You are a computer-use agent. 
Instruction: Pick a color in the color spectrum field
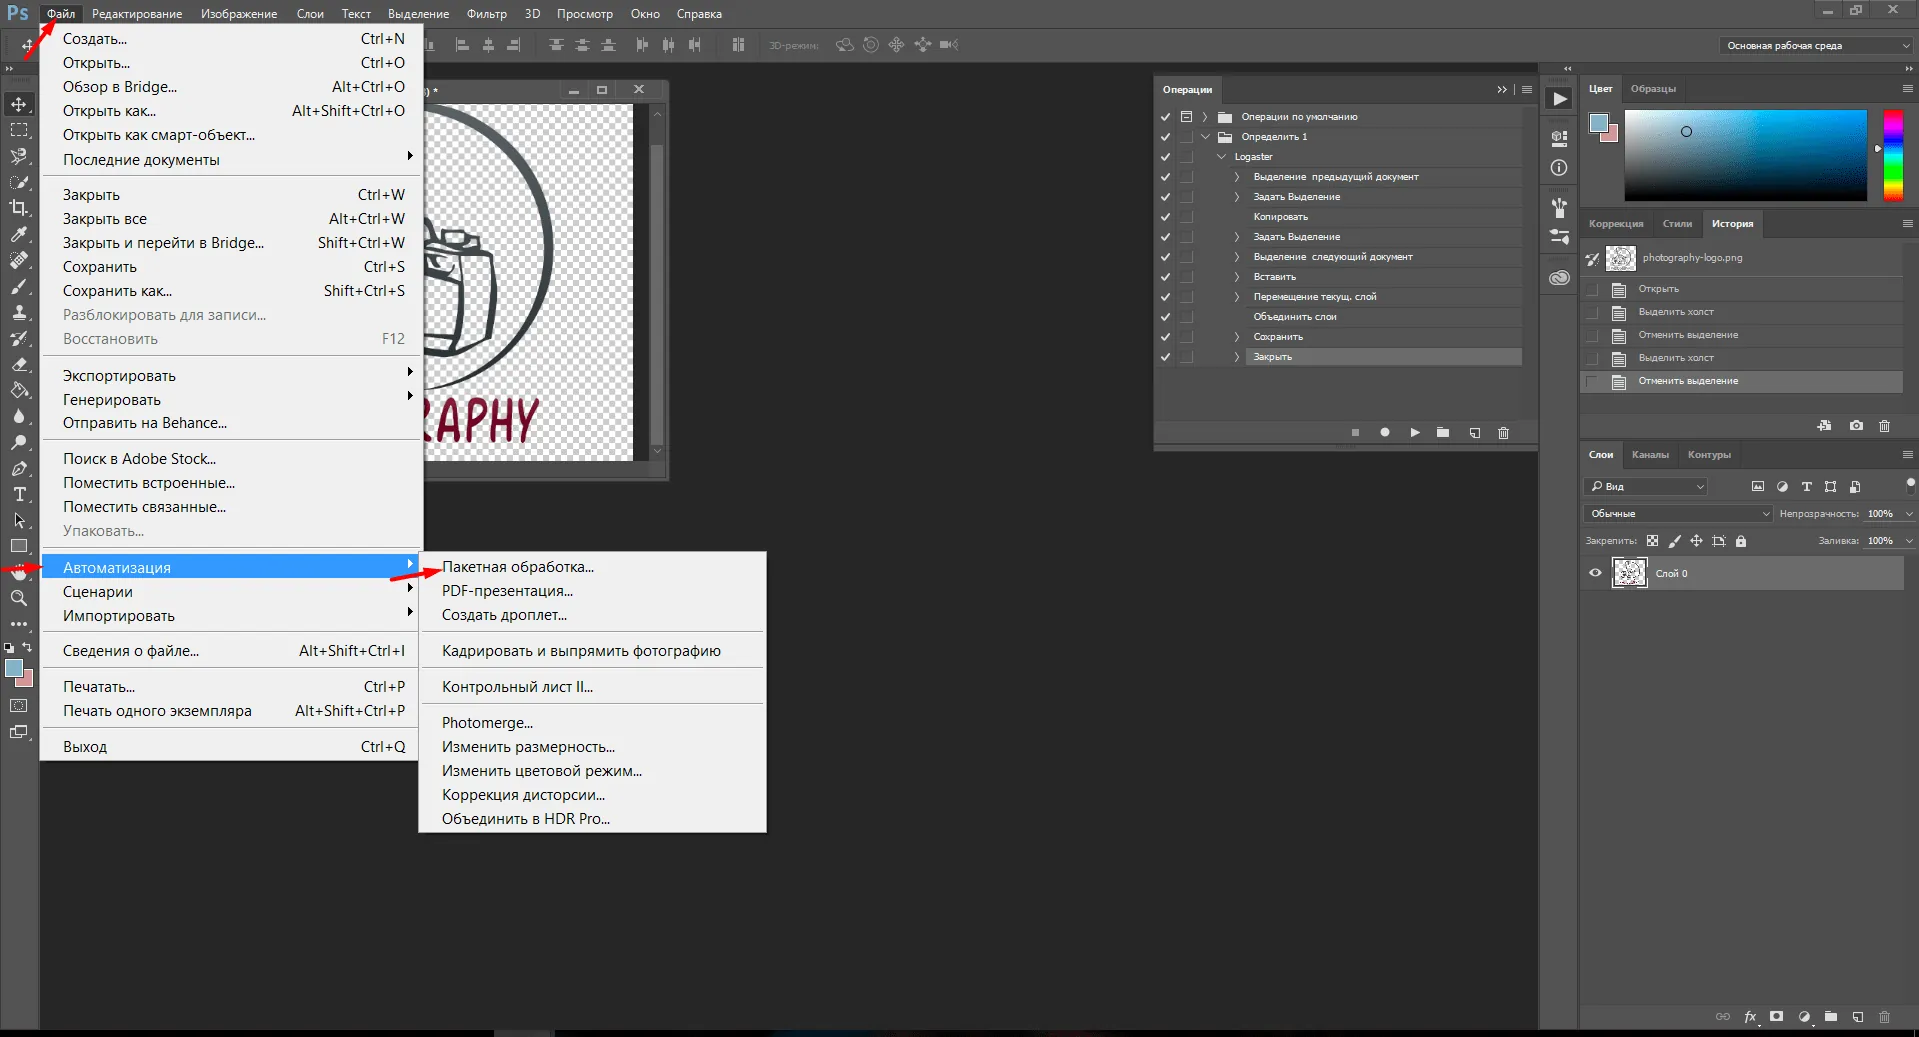click(1745, 155)
